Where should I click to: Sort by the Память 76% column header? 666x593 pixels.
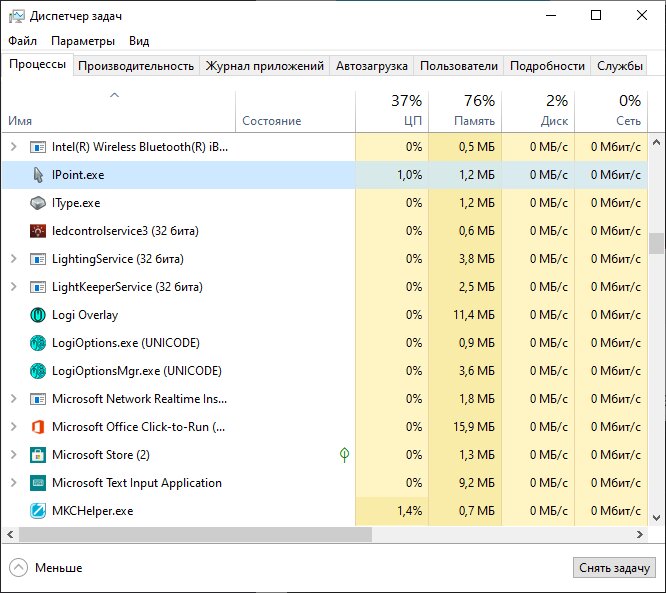(x=465, y=111)
